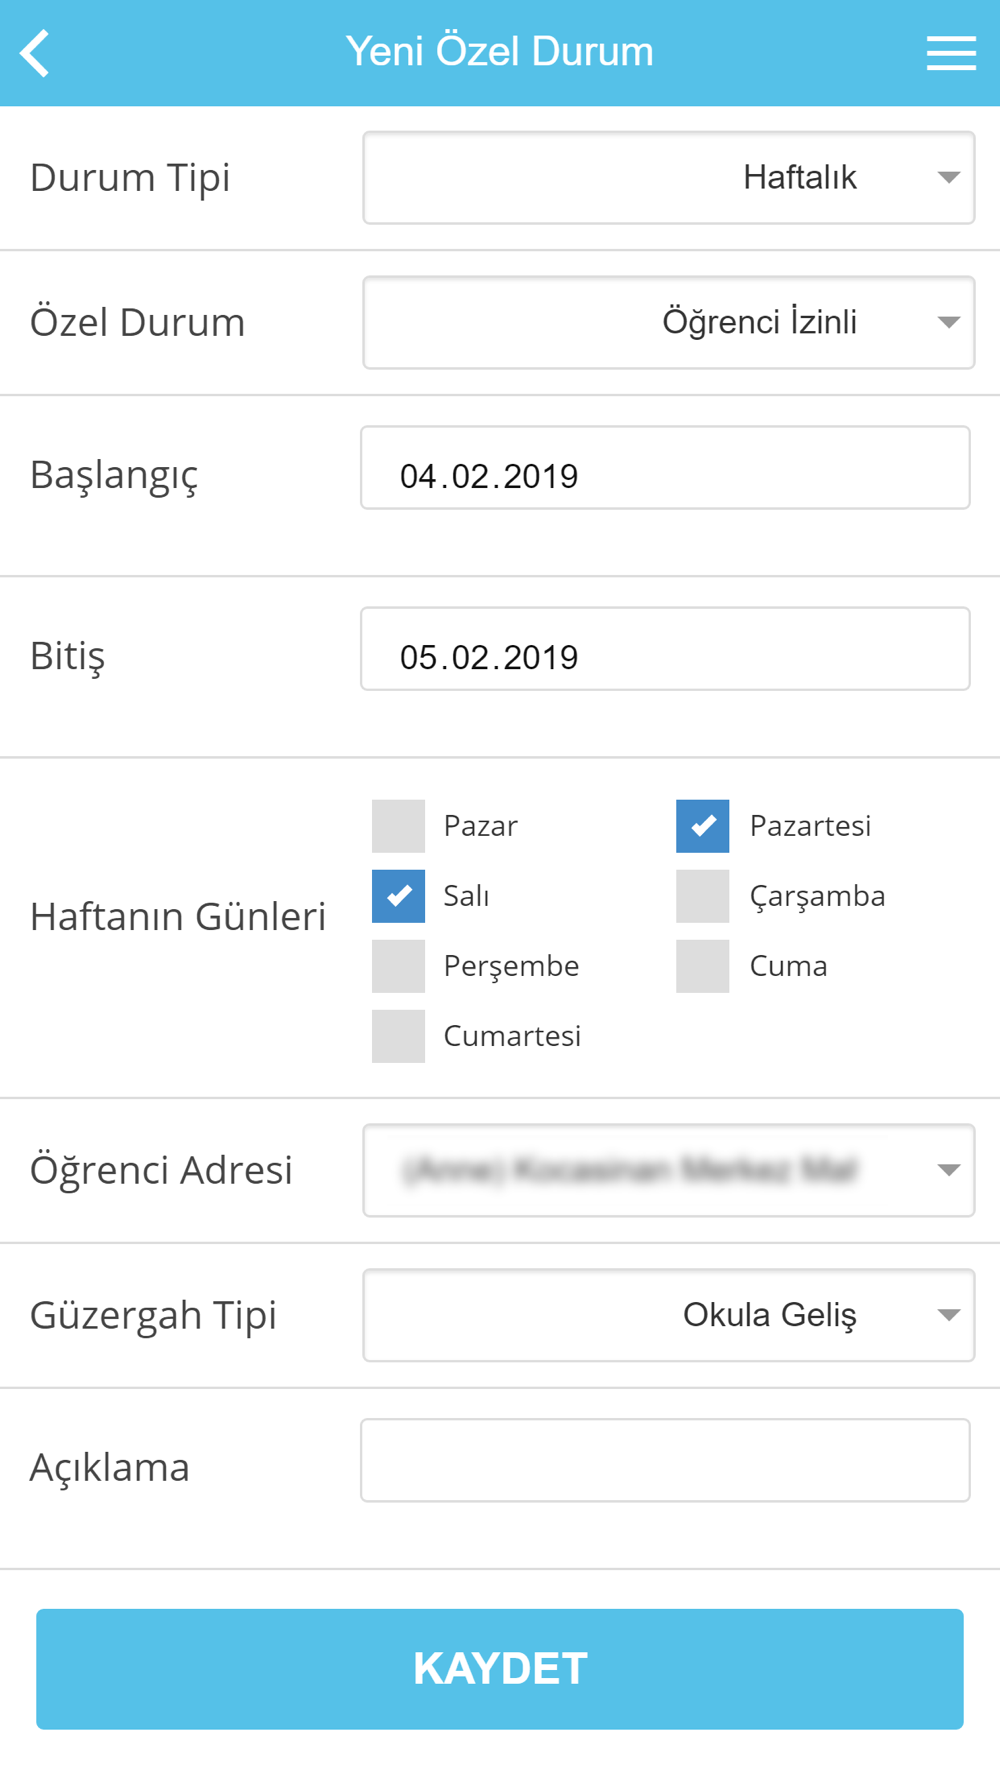Screen dimensions: 1000x1778
Task: Select the Cuma checkbox
Action: coord(702,966)
